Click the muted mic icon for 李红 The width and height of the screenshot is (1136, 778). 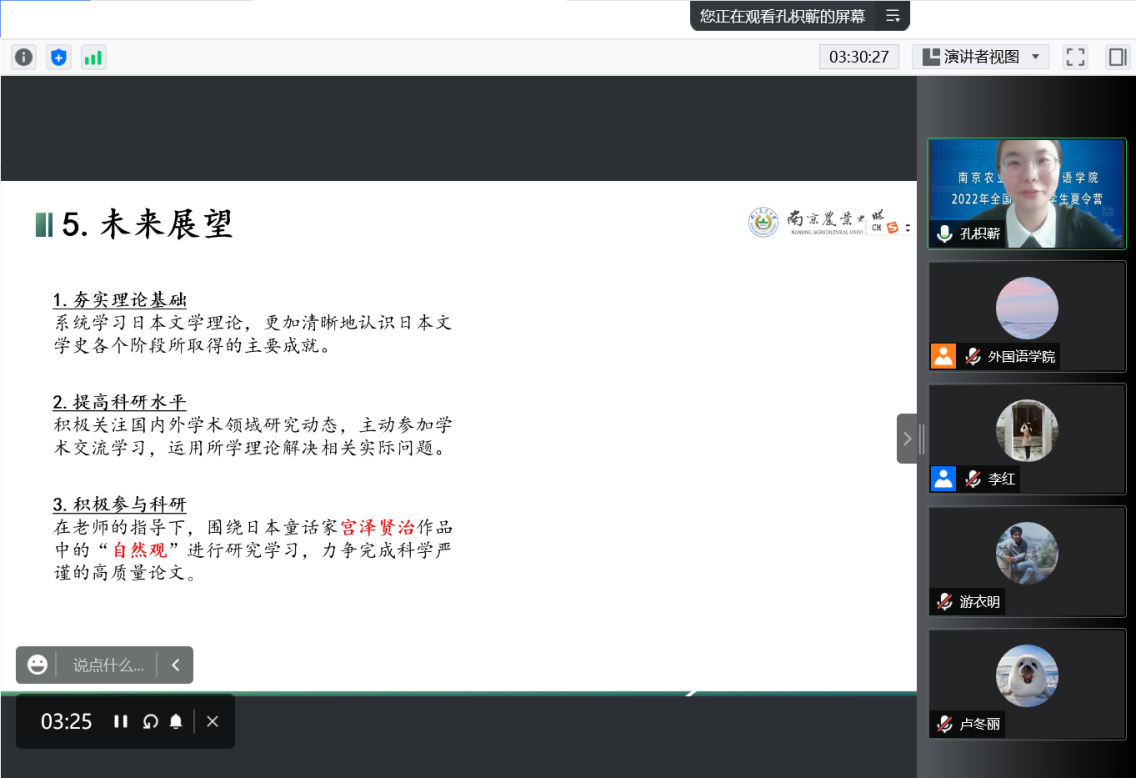[x=972, y=479]
